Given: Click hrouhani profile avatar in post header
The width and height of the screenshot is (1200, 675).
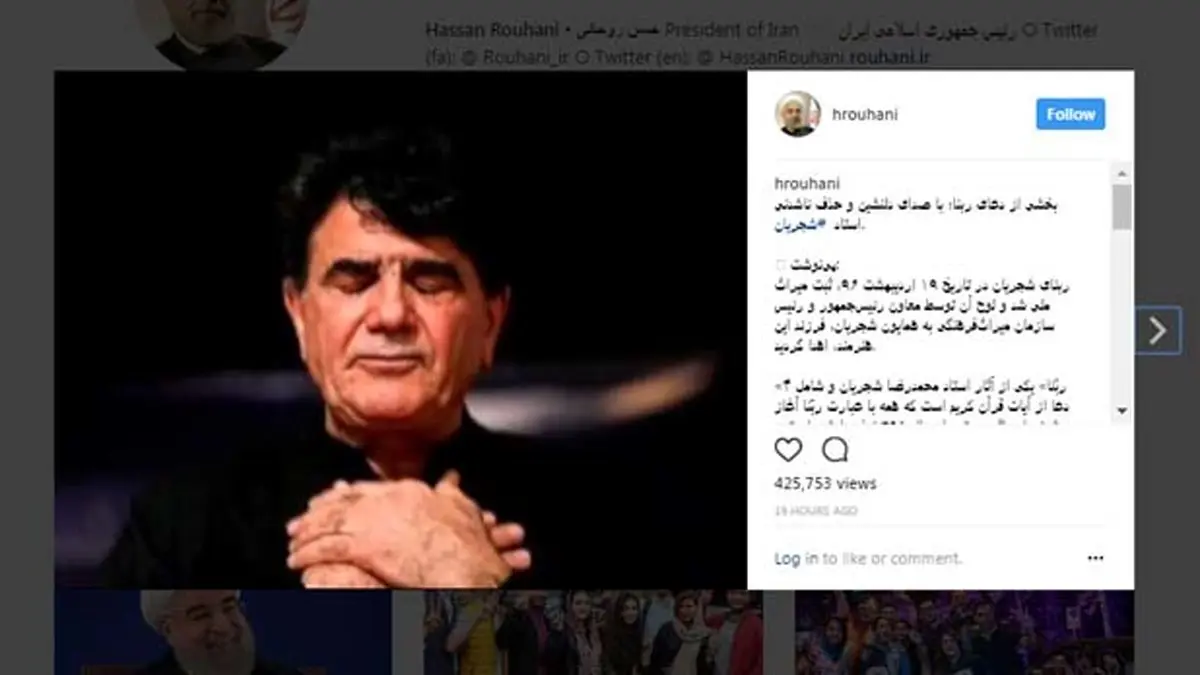Looking at the screenshot, I should (x=797, y=114).
